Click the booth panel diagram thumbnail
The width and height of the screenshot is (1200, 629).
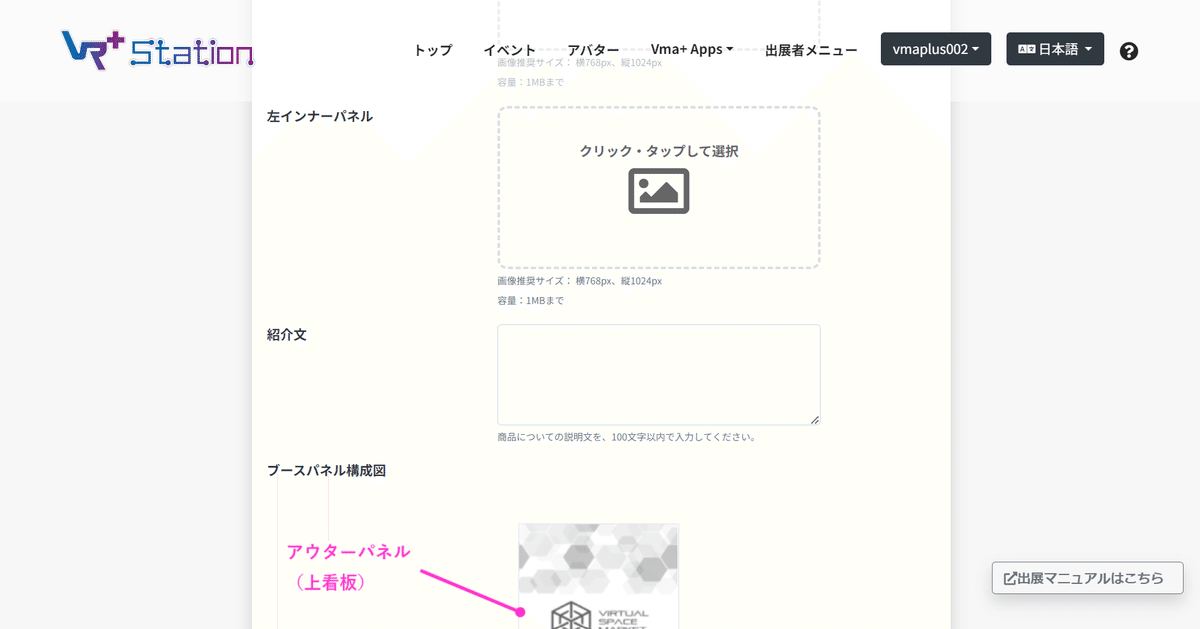[x=599, y=576]
